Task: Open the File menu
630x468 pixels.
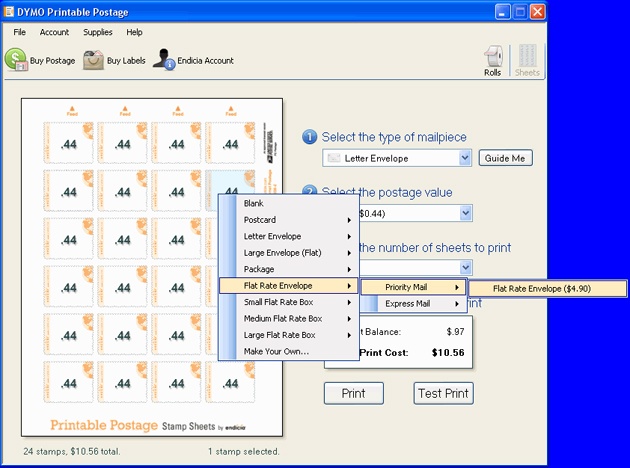Action: pyautogui.click(x=19, y=32)
